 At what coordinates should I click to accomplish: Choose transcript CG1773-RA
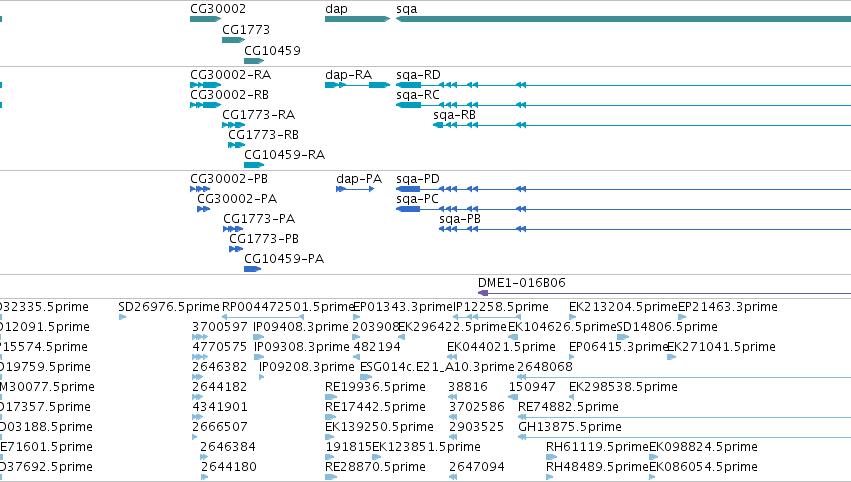pos(233,125)
